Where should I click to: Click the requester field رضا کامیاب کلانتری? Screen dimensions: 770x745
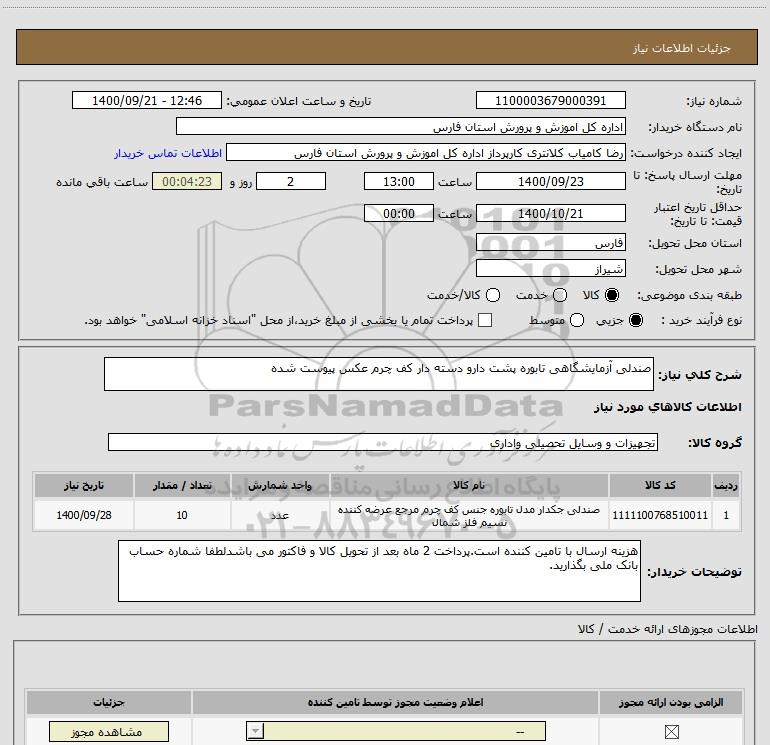426,153
